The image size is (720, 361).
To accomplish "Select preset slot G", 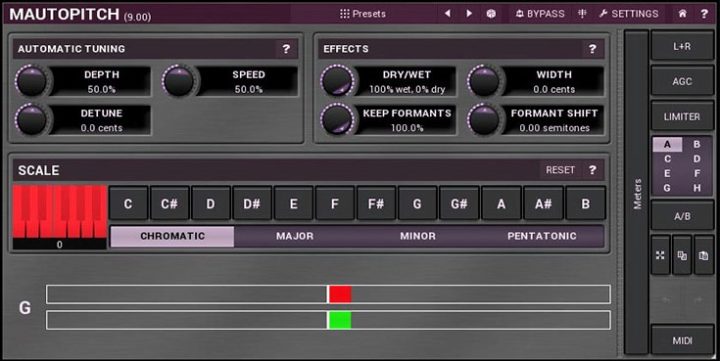I will tap(667, 188).
